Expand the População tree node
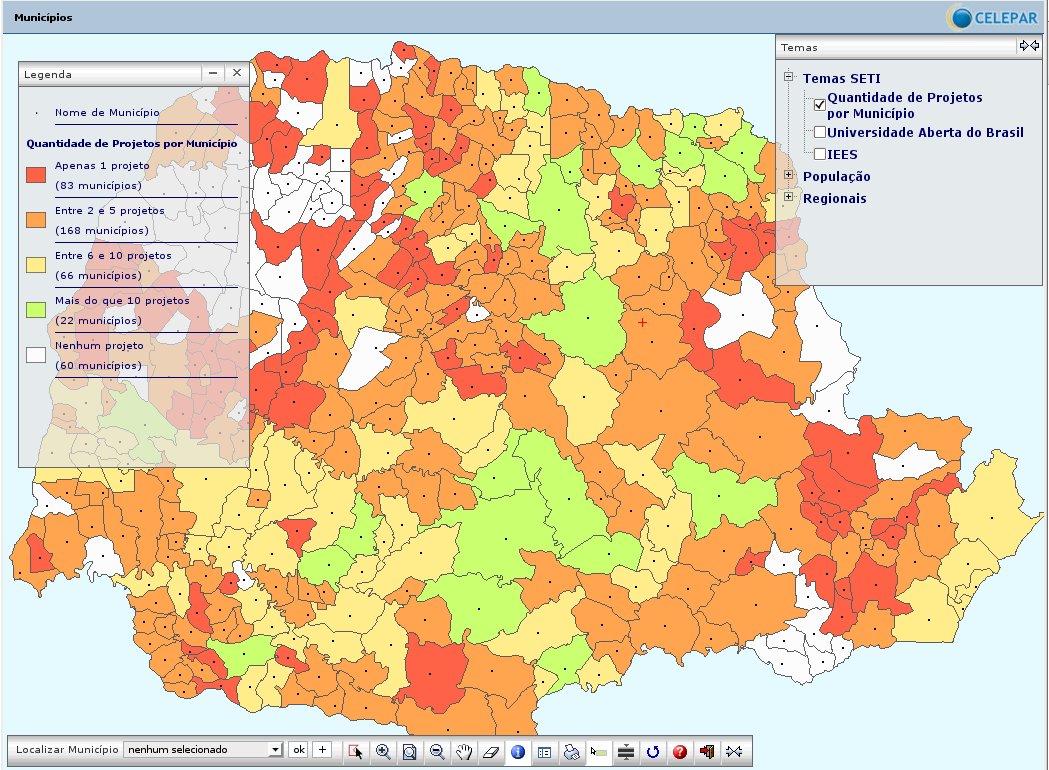Viewport: 1049px width, 770px height. (788, 175)
